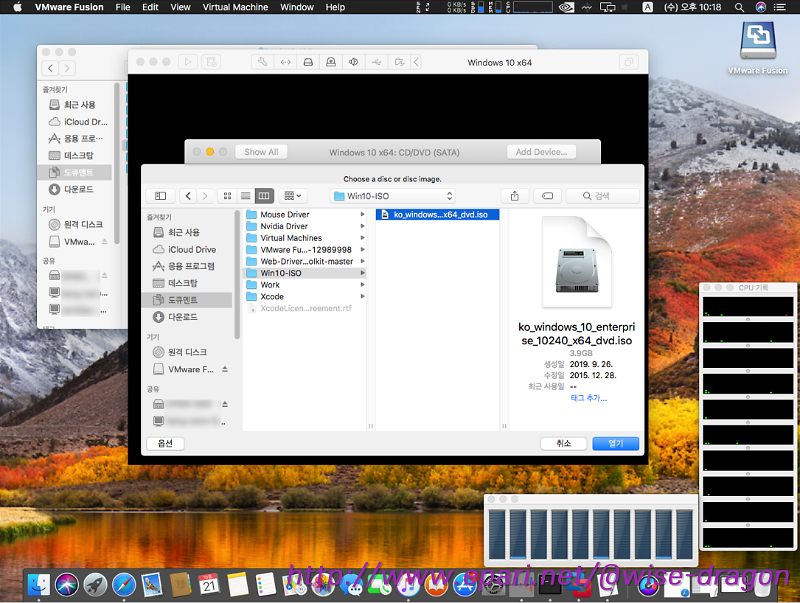This screenshot has width=800, height=603.
Task: Open the Win10-ISO path dropdown
Action: coord(392,196)
